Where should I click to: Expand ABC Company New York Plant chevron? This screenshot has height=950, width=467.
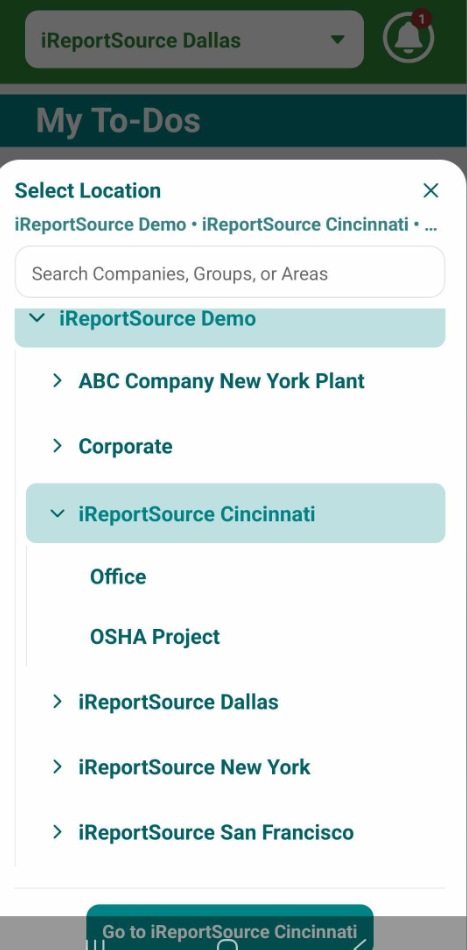58,380
